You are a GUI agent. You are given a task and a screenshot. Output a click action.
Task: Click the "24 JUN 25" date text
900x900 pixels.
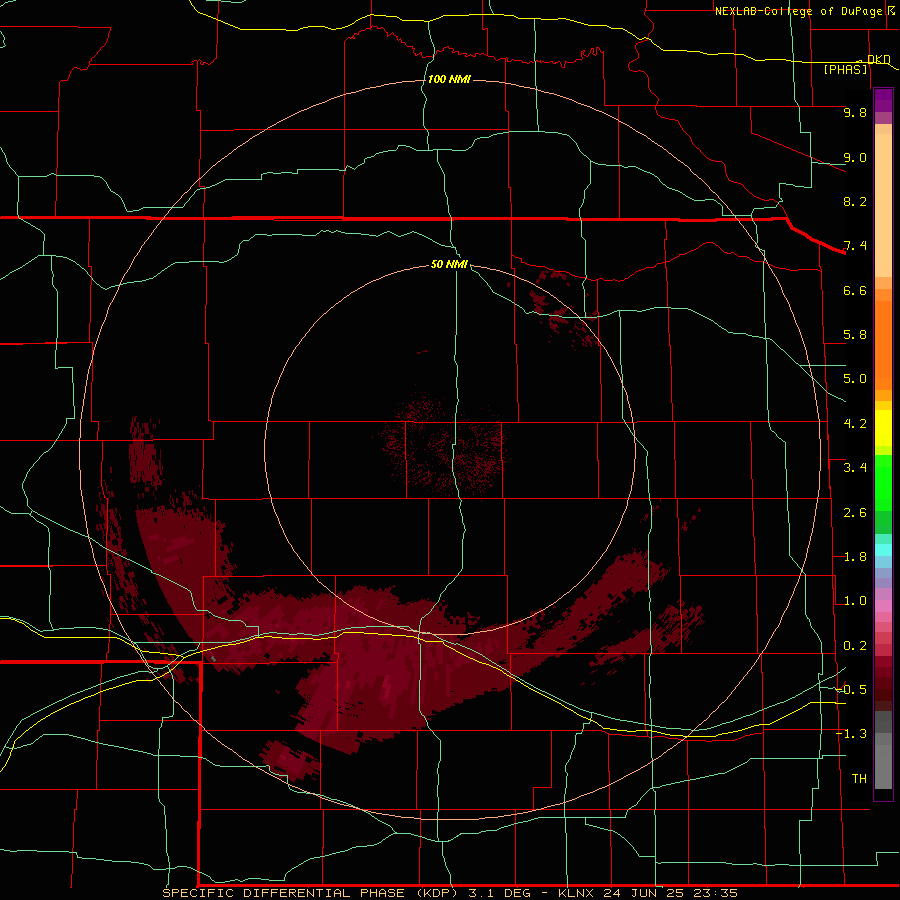pos(643,893)
